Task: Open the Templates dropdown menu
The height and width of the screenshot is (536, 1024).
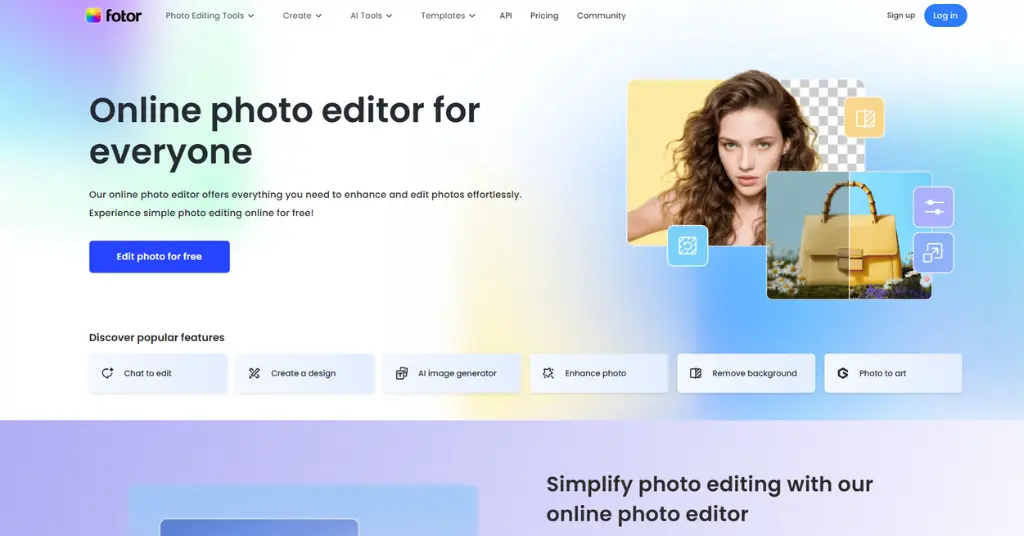Action: coord(448,16)
